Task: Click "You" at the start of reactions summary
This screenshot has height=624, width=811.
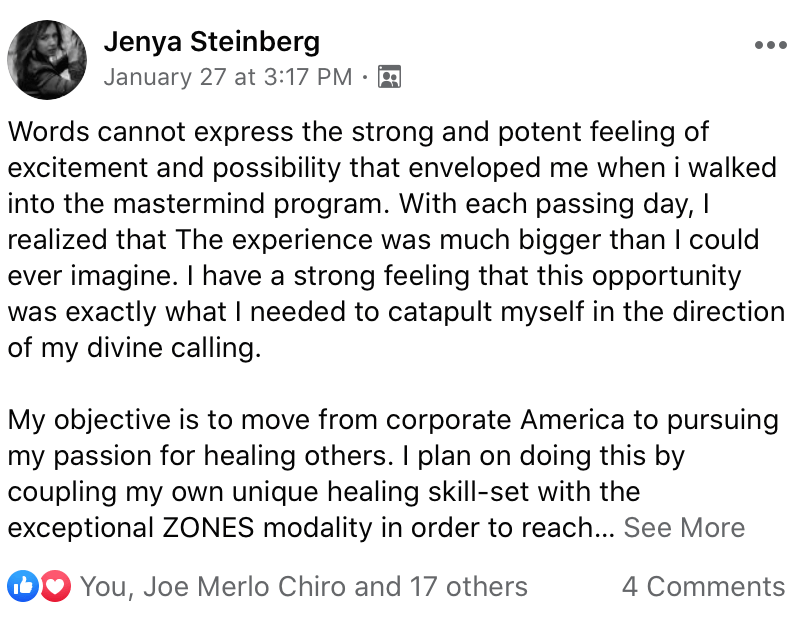Action: tap(101, 587)
